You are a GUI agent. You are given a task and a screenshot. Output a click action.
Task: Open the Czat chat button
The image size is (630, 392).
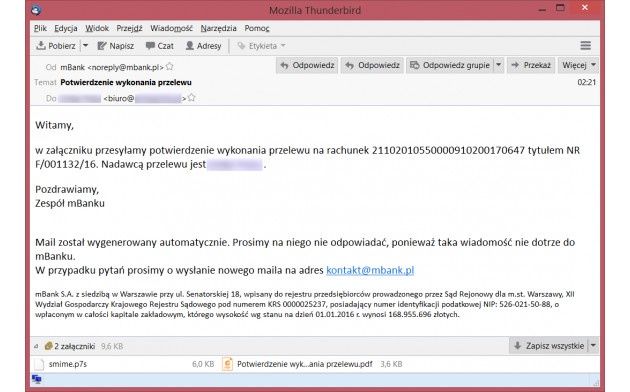pyautogui.click(x=160, y=46)
